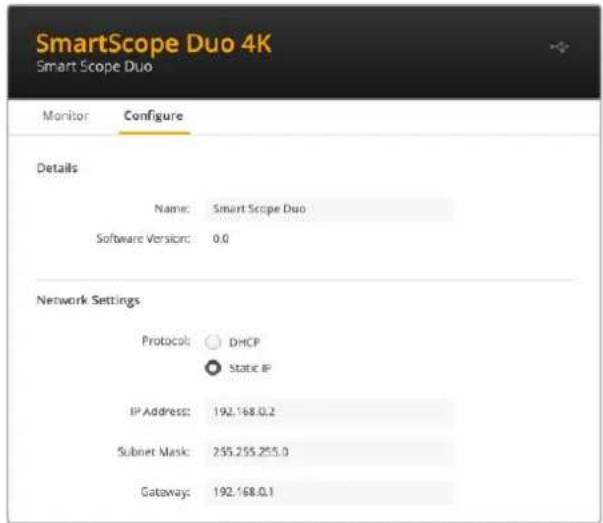This screenshot has width=603, height=523.
Task: Click the USB connection icon in header
Action: [559, 47]
